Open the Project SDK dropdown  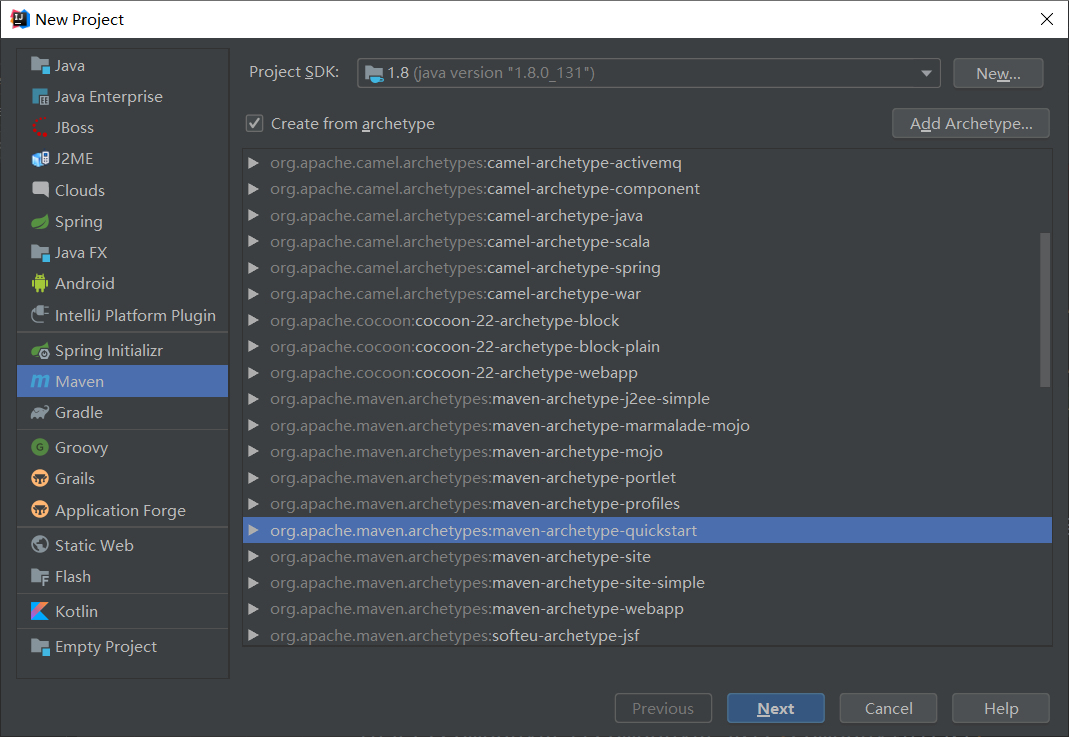tap(925, 72)
